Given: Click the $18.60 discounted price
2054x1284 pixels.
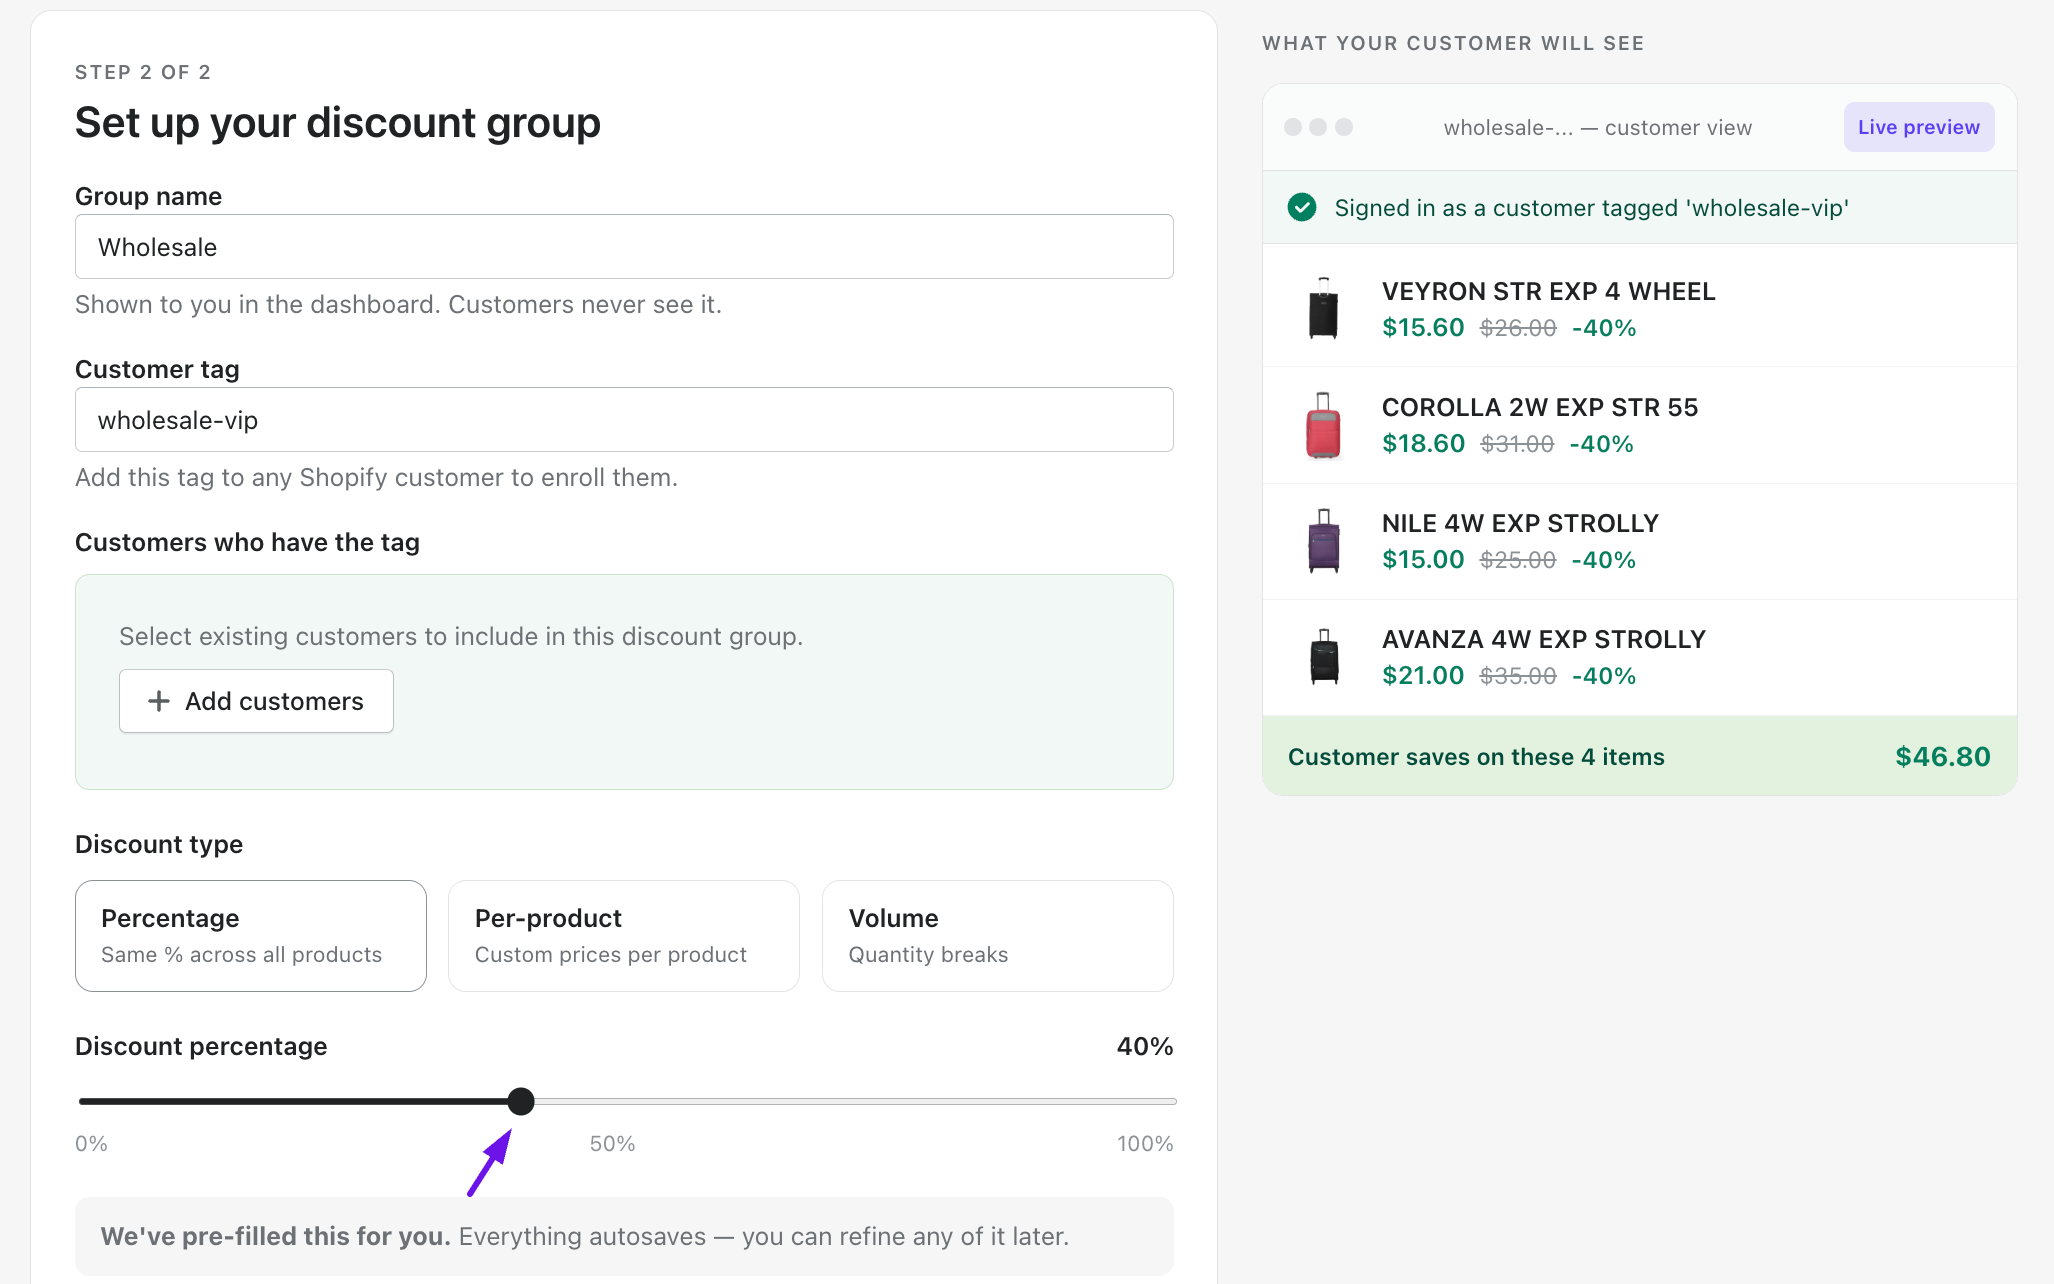Looking at the screenshot, I should coord(1423,443).
